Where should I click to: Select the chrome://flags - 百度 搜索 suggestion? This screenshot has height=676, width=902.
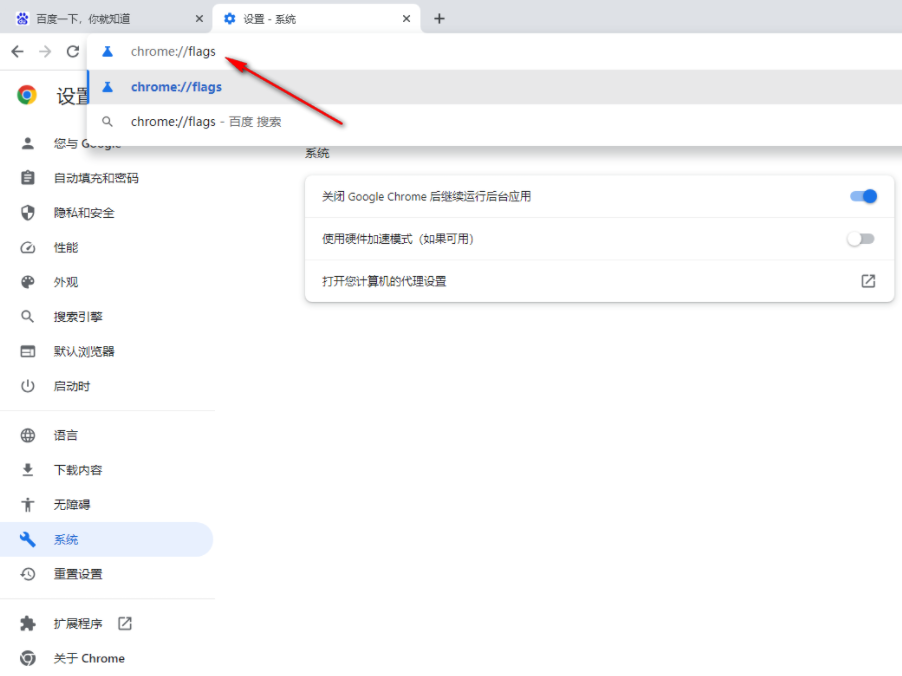coord(495,122)
